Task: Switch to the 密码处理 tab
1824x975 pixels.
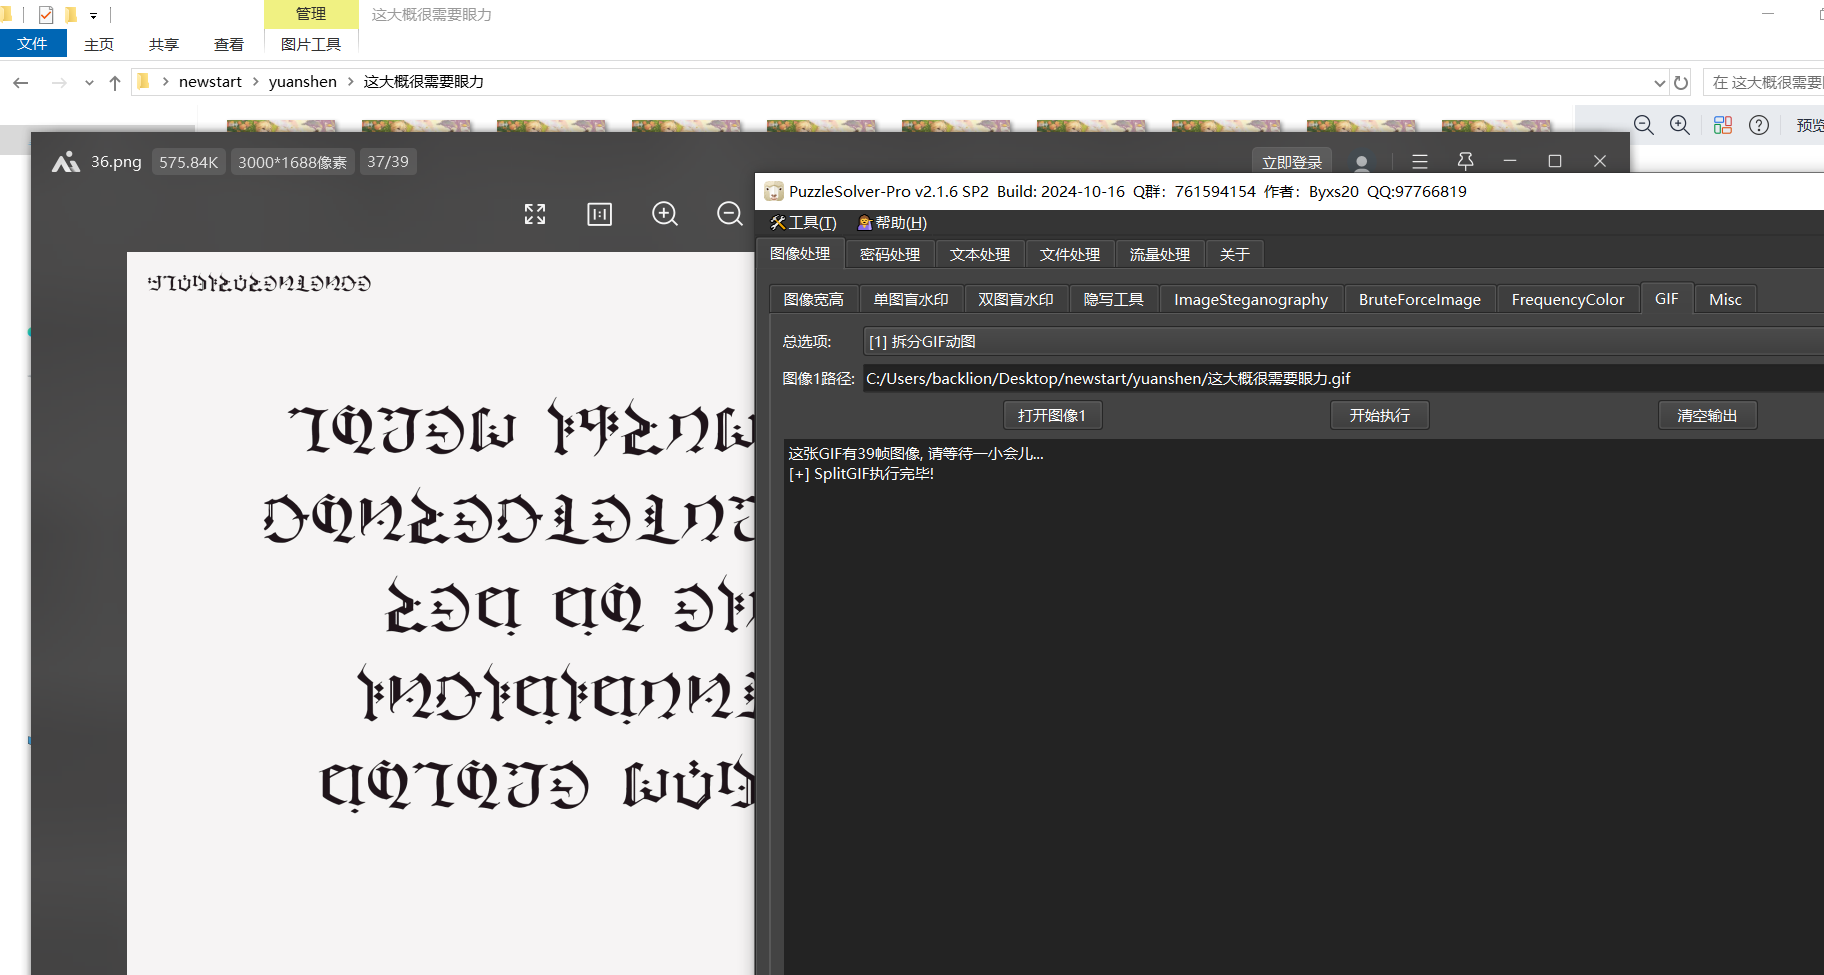Action: [889, 255]
